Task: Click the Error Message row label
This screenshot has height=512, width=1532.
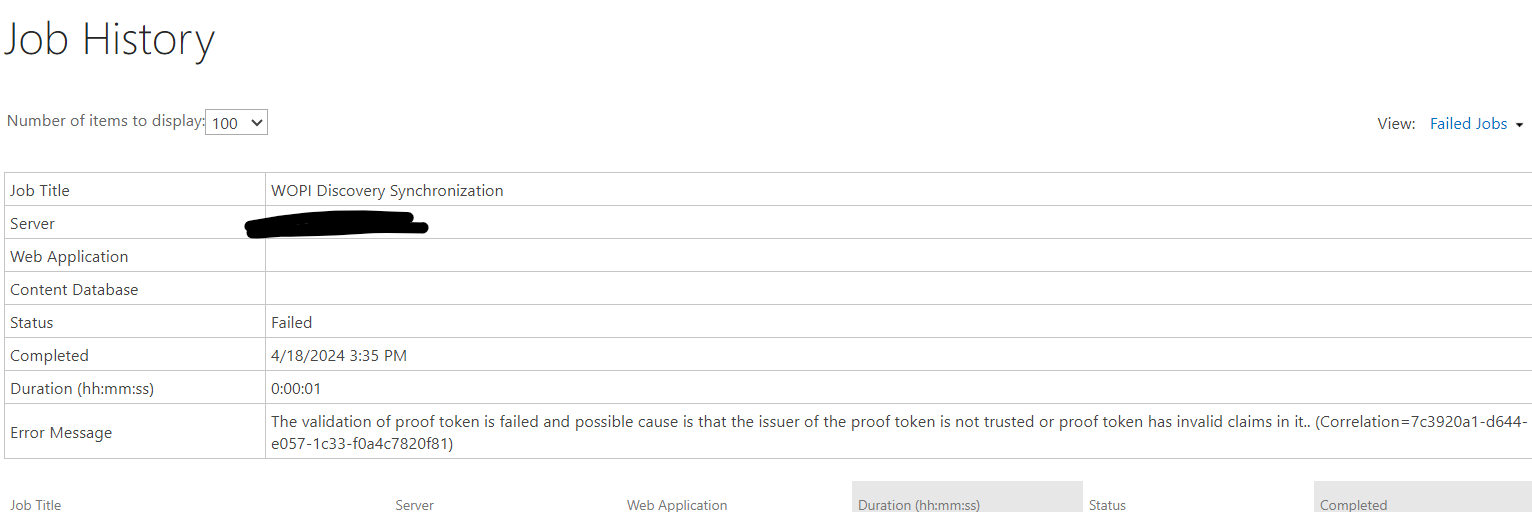Action: tap(61, 432)
